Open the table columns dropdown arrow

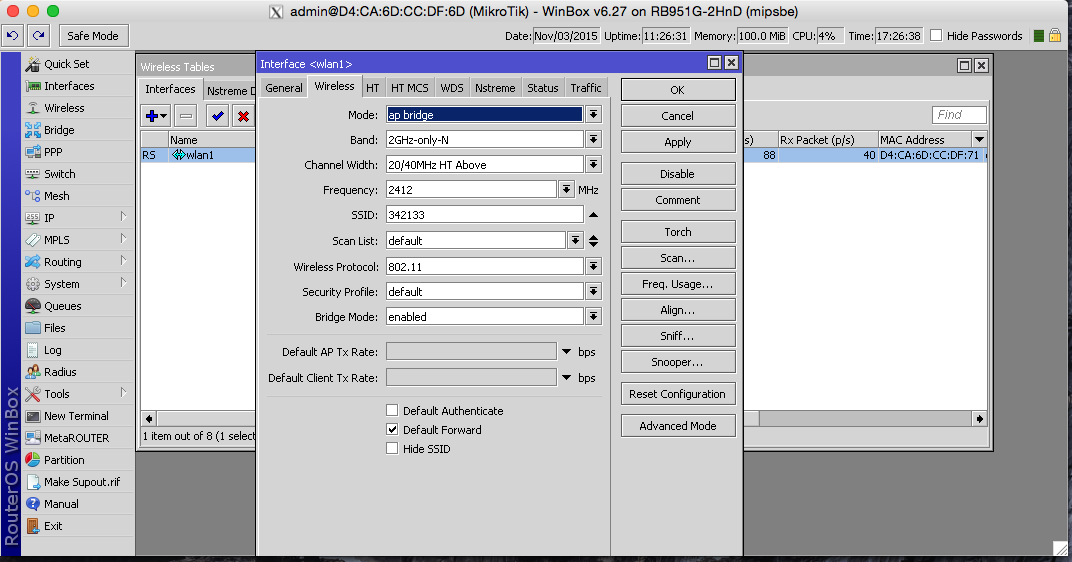click(x=979, y=139)
